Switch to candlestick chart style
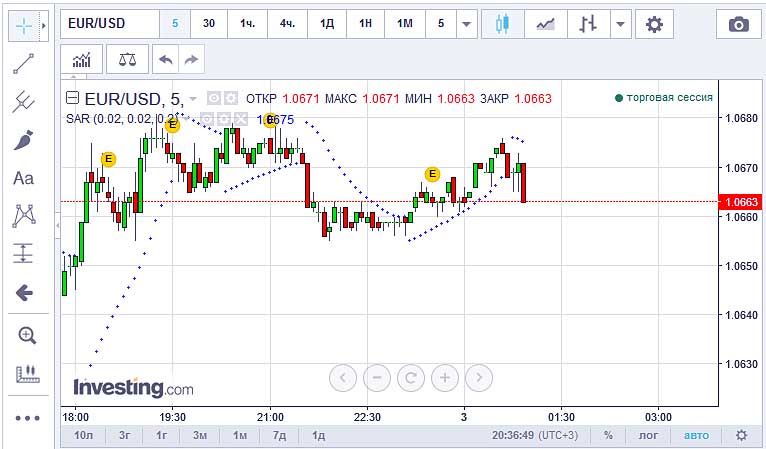The height and width of the screenshot is (449, 766). point(502,24)
